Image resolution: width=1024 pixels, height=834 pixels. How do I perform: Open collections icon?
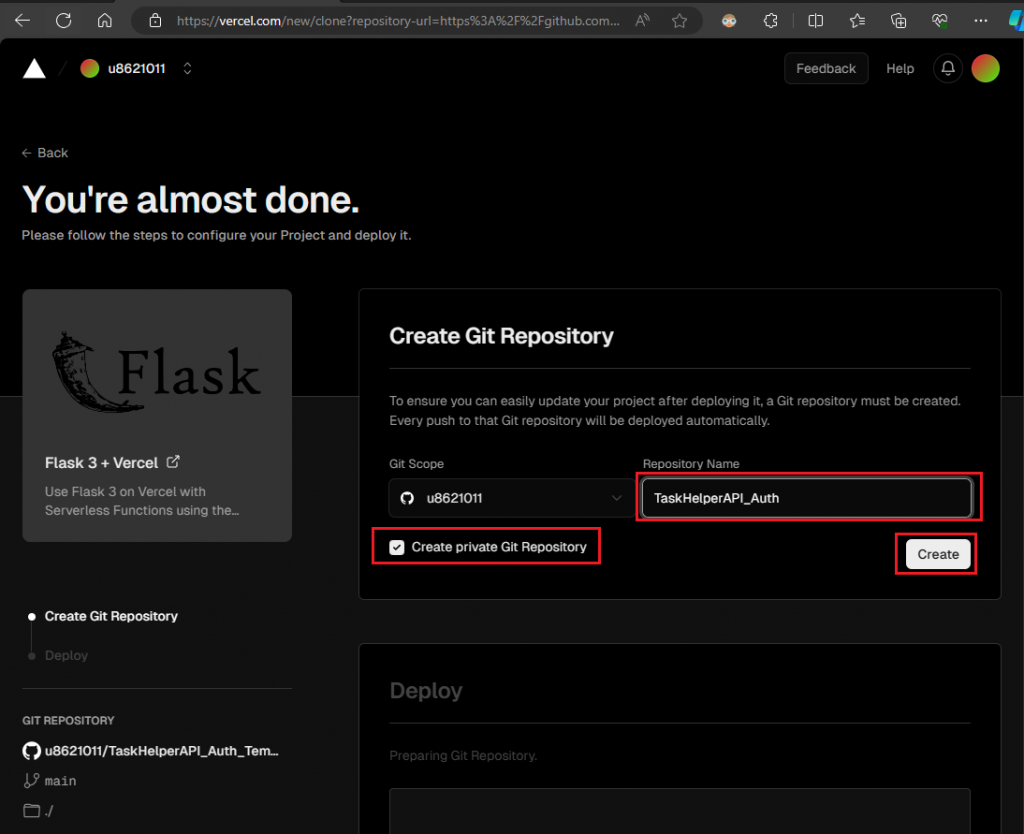(899, 21)
